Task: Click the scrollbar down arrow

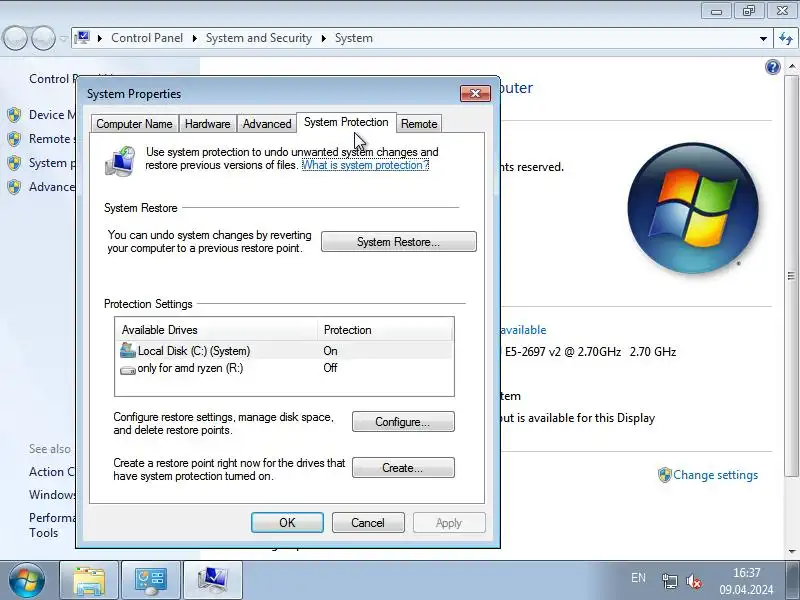Action: [791, 552]
